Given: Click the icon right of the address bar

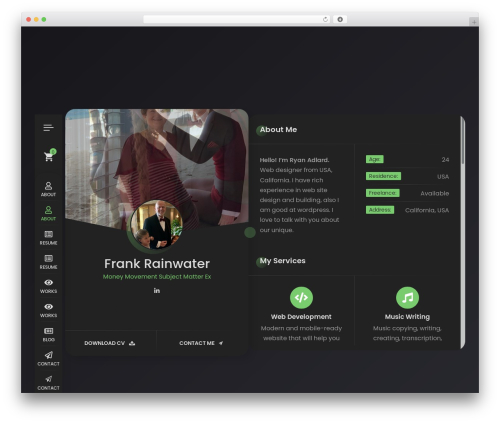Looking at the screenshot, I should click(x=340, y=19).
